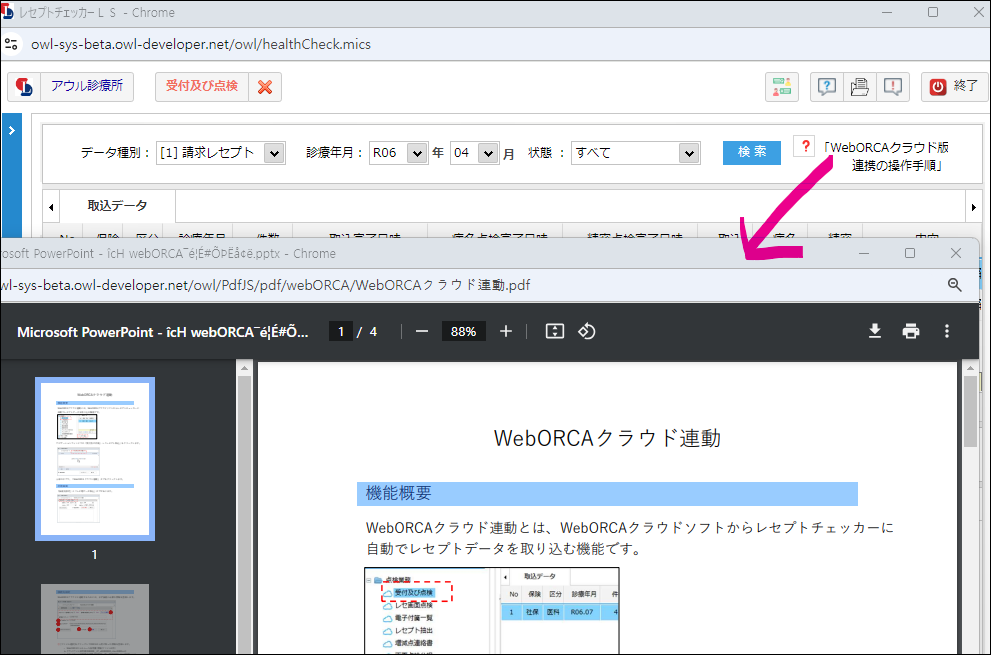Viewport: 991px width, 655px height.
Task: Open the help question-mark speech bubble icon
Action: pos(827,87)
